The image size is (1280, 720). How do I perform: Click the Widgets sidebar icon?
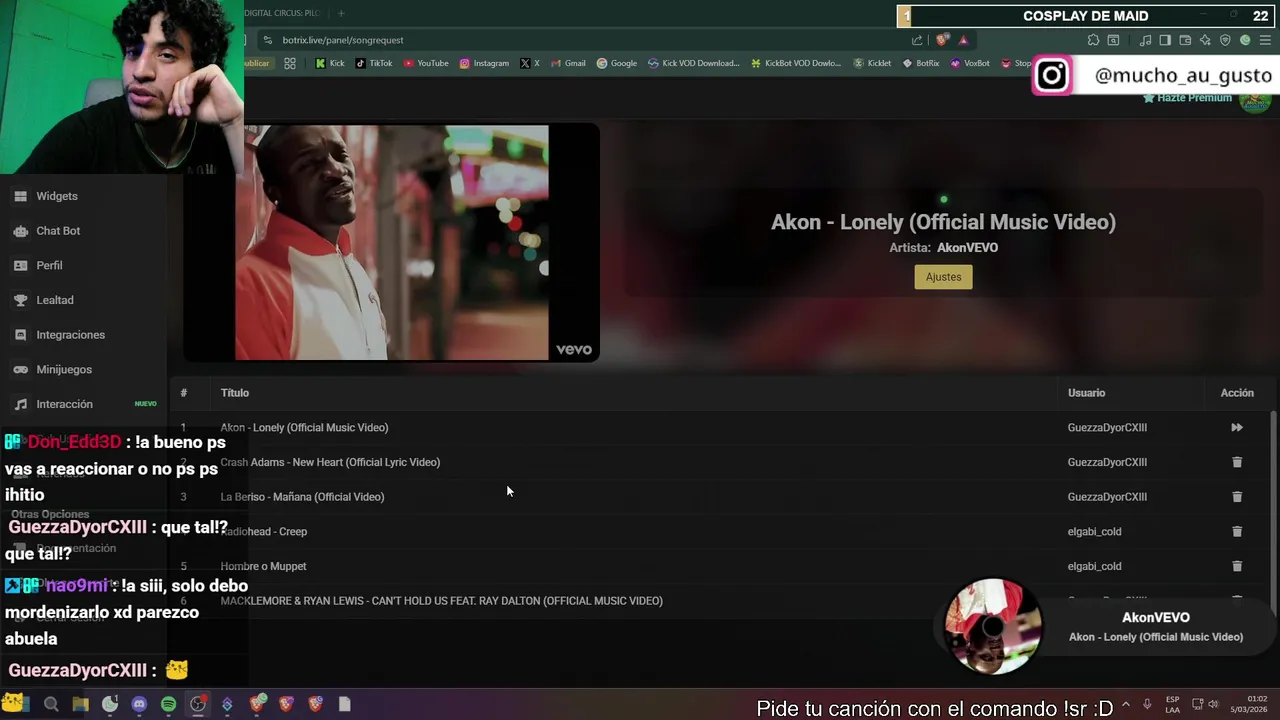20,196
